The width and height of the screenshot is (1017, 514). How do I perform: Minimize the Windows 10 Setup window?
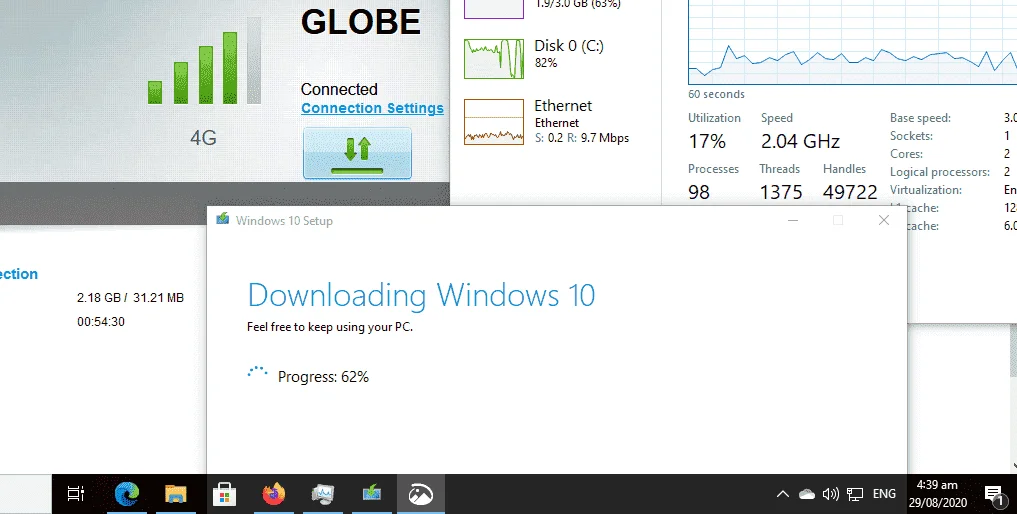click(793, 221)
